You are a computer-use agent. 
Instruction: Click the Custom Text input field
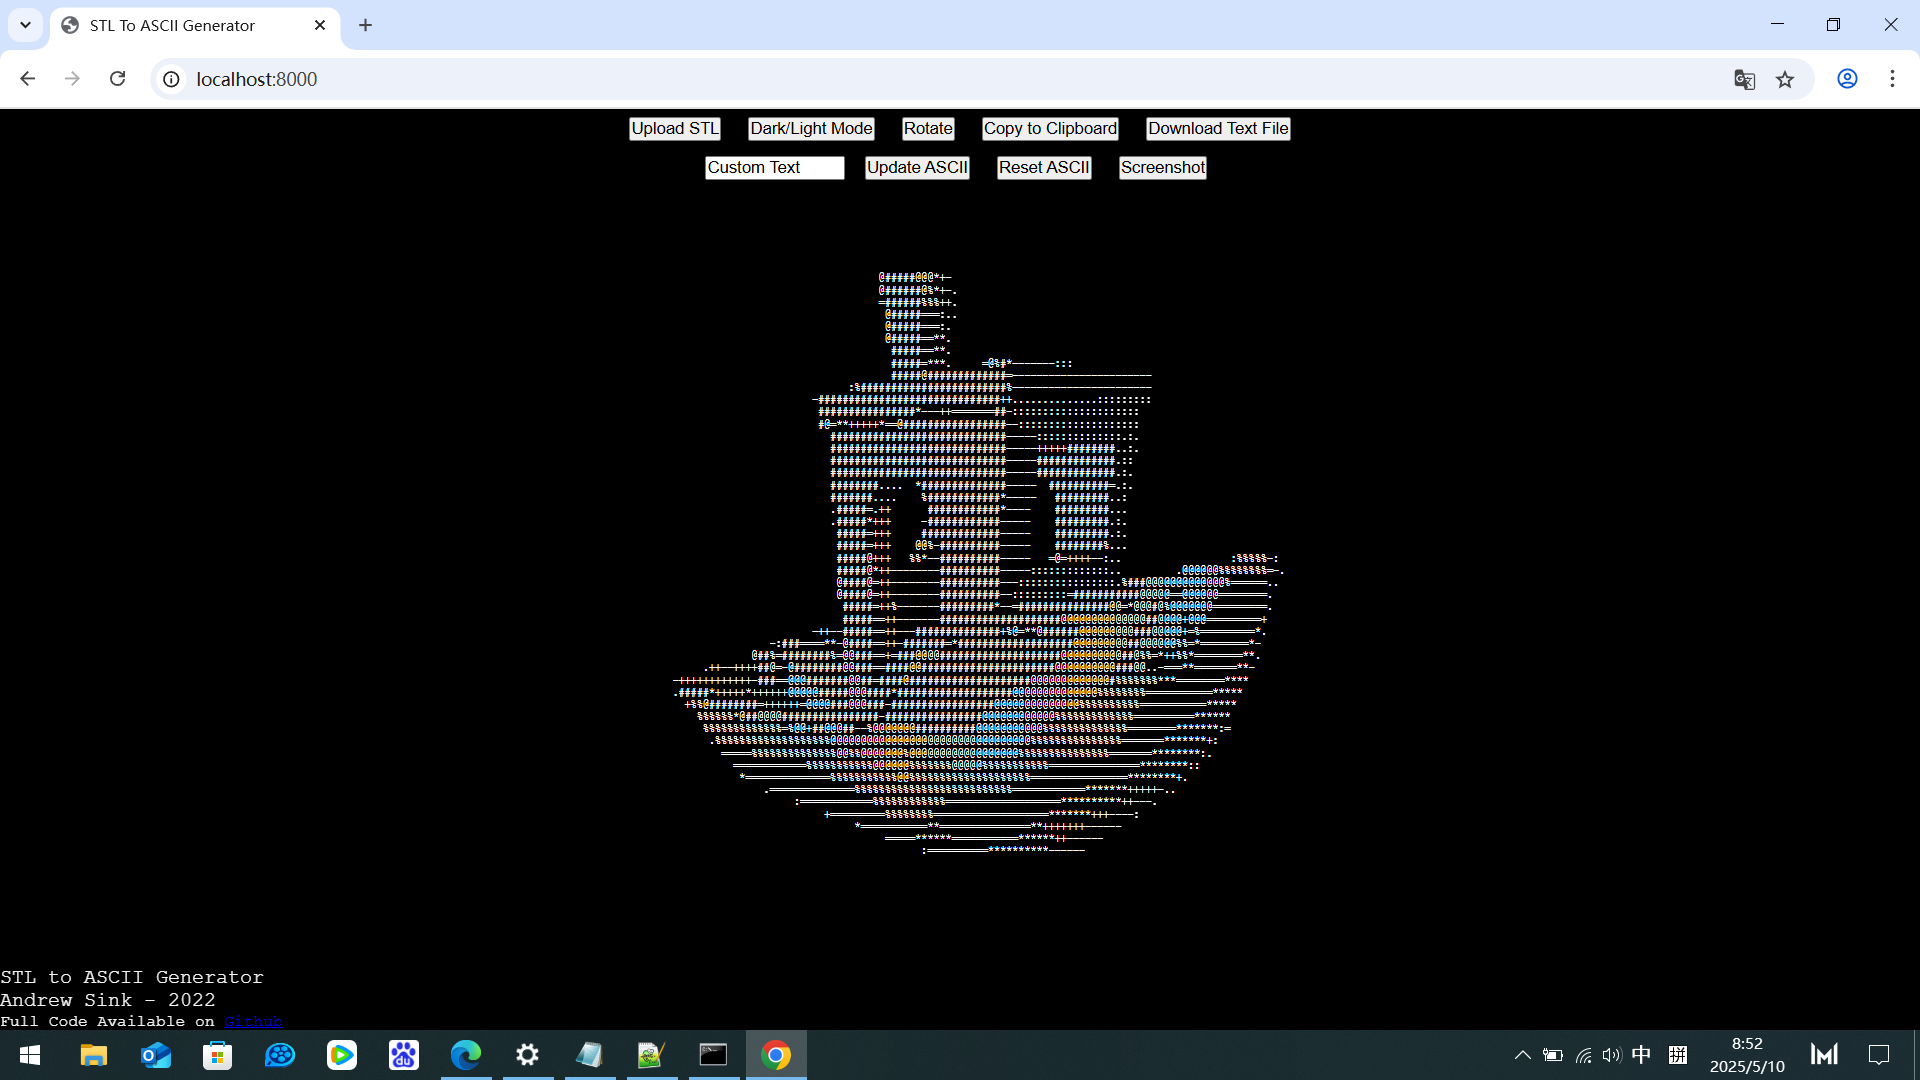pos(774,167)
